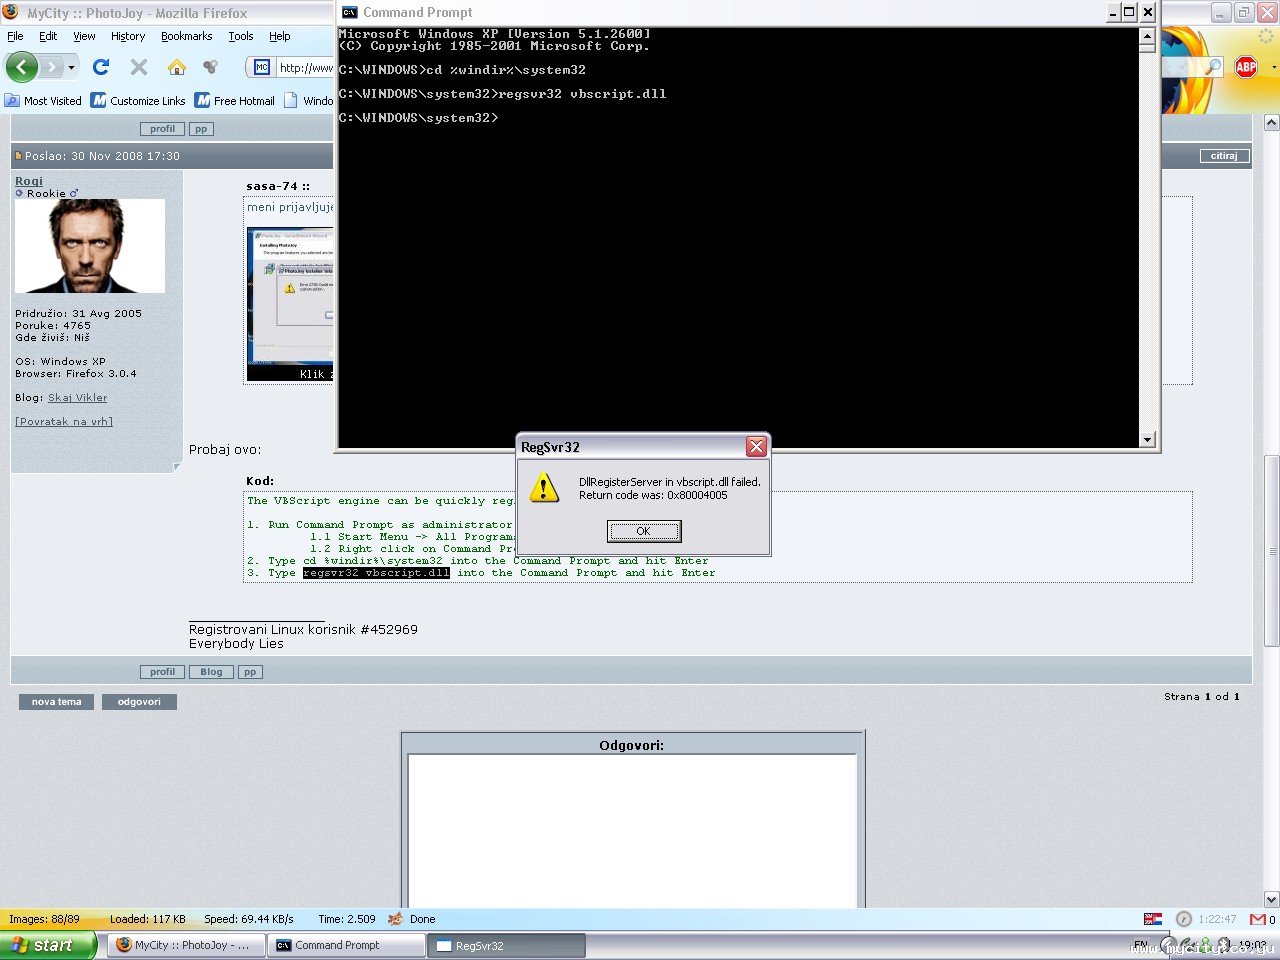Go back with Firefox's green Back arrow
Image resolution: width=1280 pixels, height=960 pixels.
[22, 67]
